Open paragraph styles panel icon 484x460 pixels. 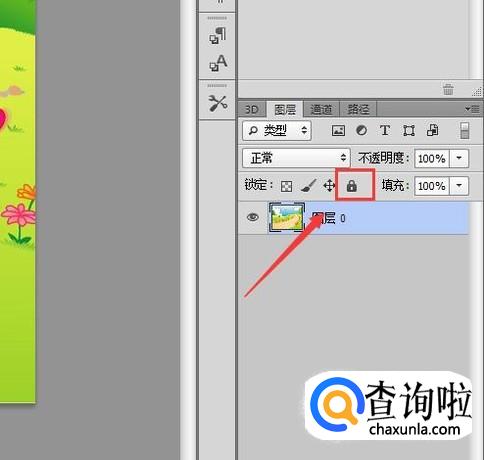(x=218, y=36)
